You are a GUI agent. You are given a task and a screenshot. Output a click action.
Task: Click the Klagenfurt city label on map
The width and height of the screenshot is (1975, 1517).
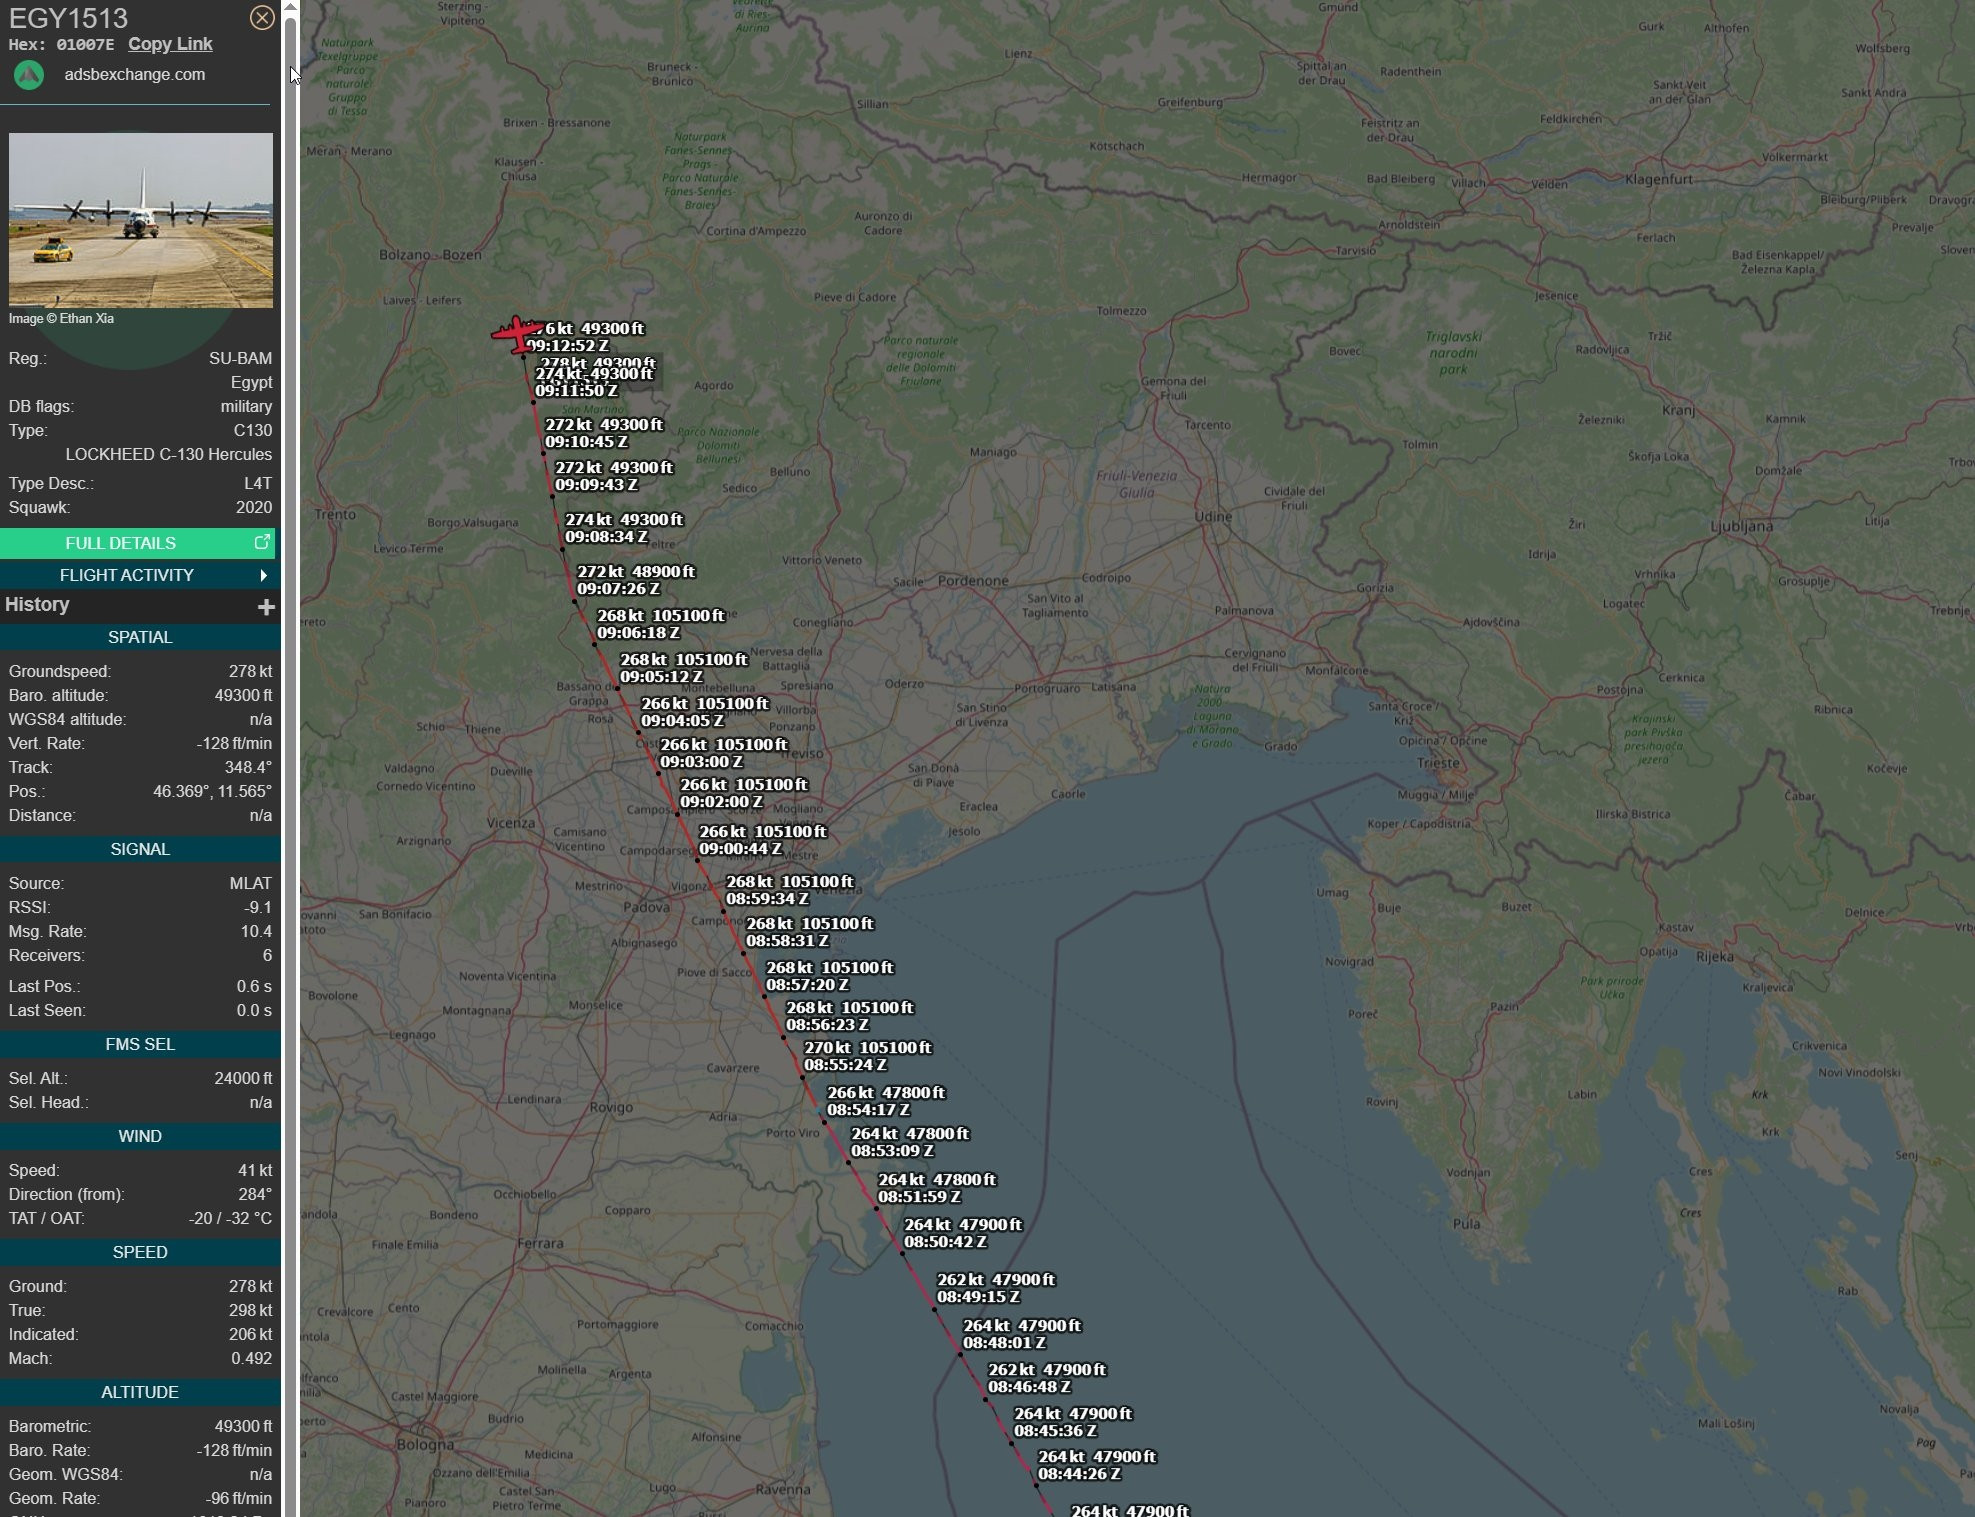click(1659, 179)
